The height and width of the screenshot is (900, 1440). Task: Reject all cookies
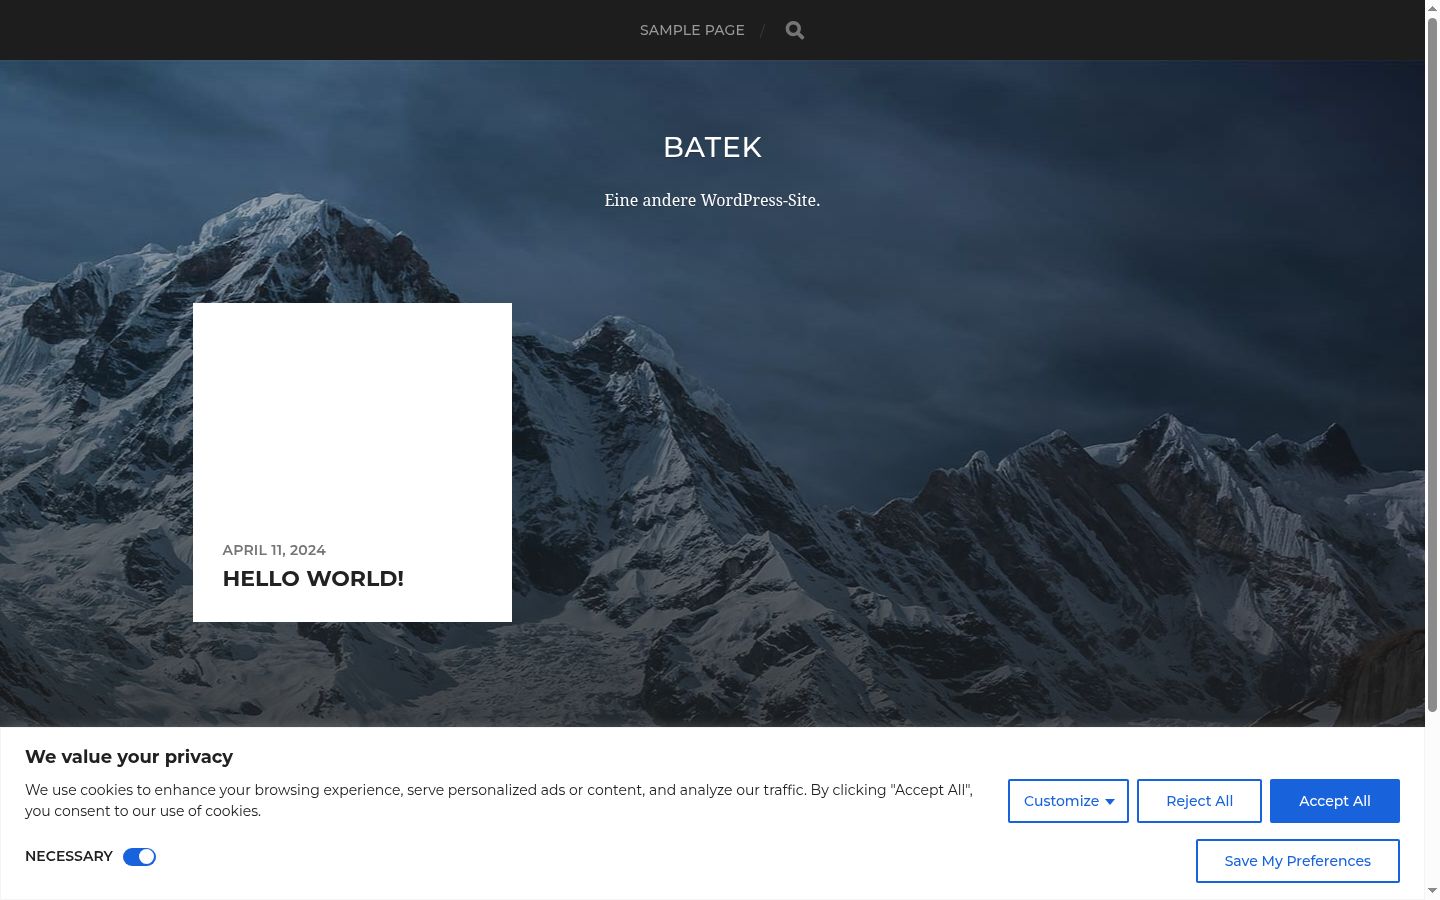click(x=1199, y=801)
